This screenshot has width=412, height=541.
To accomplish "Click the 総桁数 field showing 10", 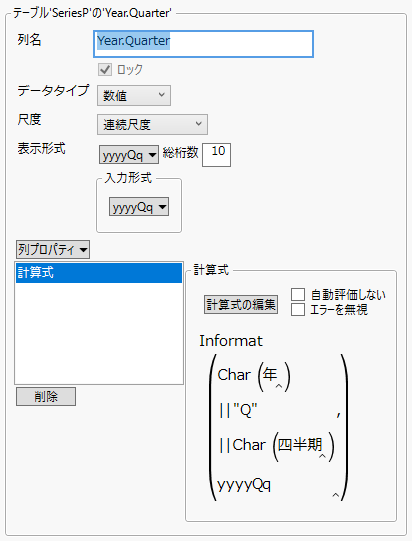I will pos(216,155).
